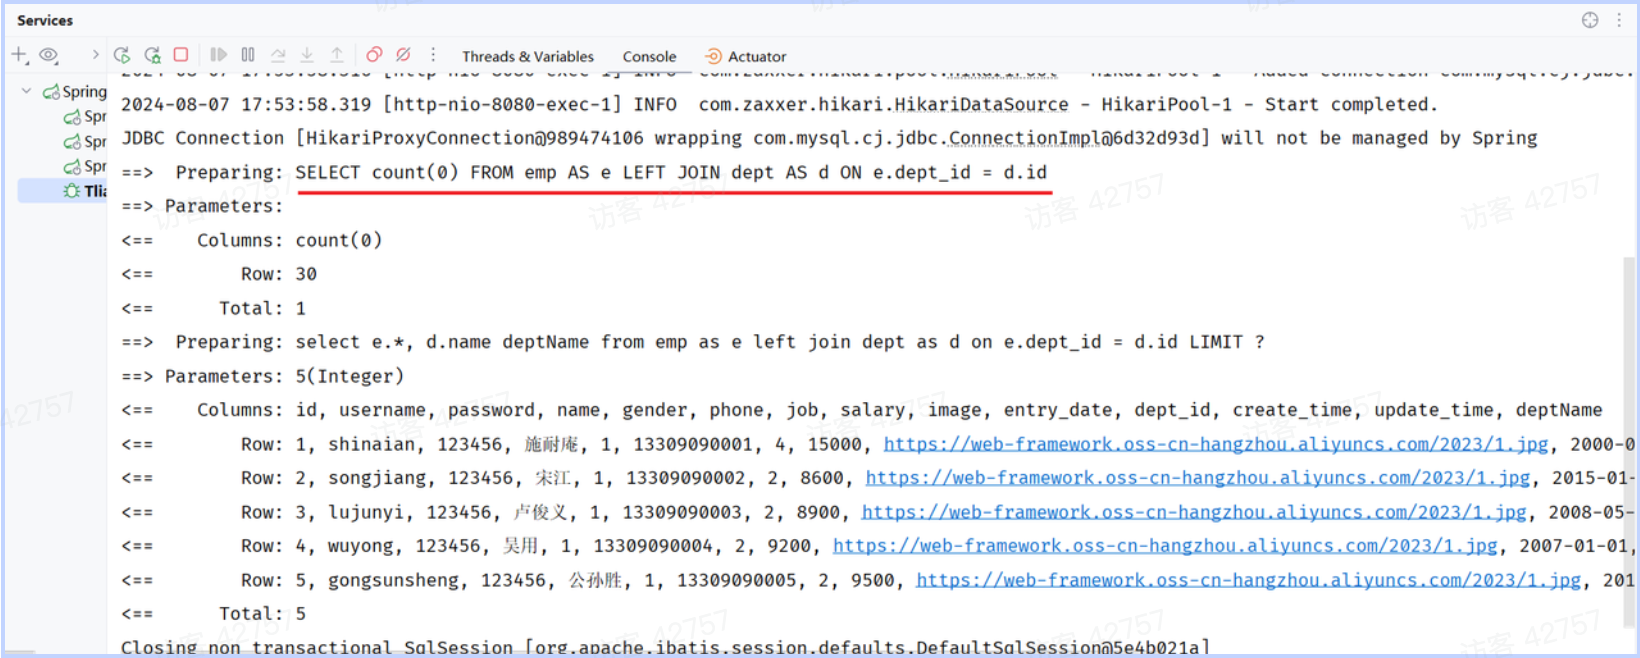Resume the paused program

218,55
